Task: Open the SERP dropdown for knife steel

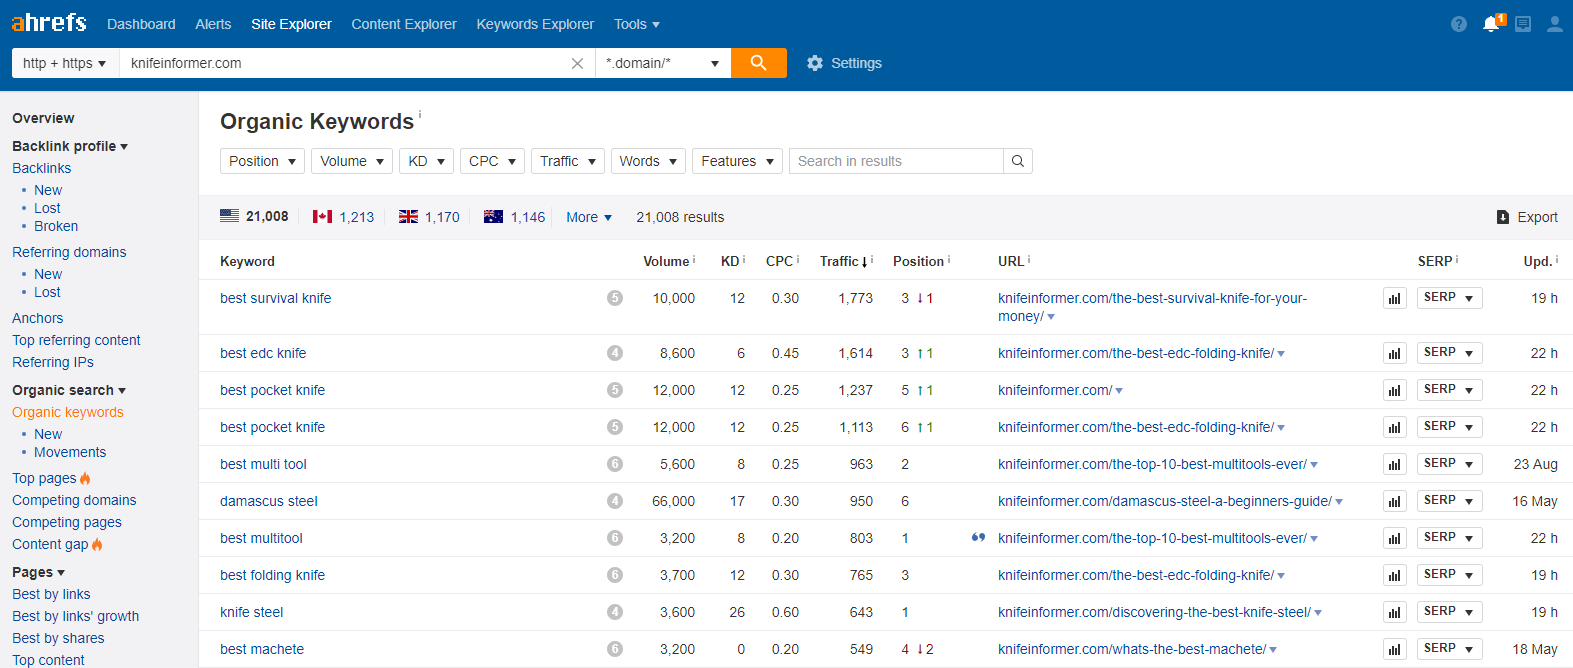Action: (1449, 612)
